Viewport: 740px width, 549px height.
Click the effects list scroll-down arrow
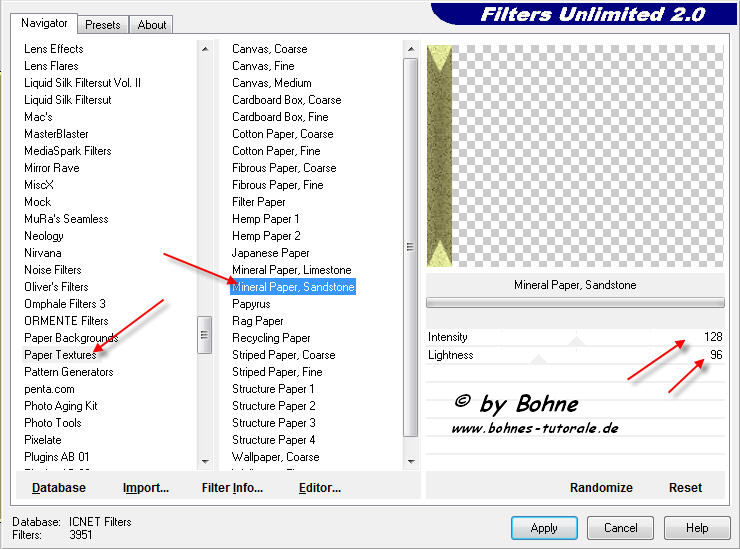pos(410,461)
